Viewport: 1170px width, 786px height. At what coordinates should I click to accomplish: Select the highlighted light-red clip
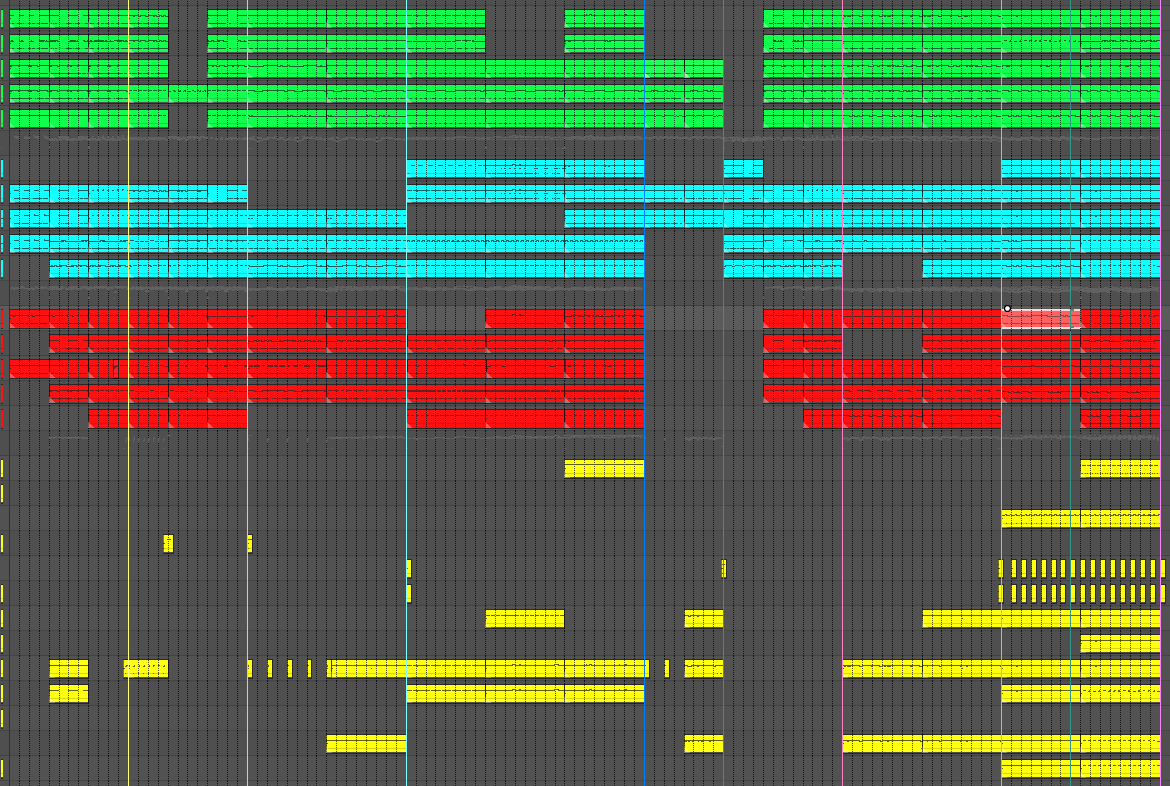pyautogui.click(x=1040, y=319)
